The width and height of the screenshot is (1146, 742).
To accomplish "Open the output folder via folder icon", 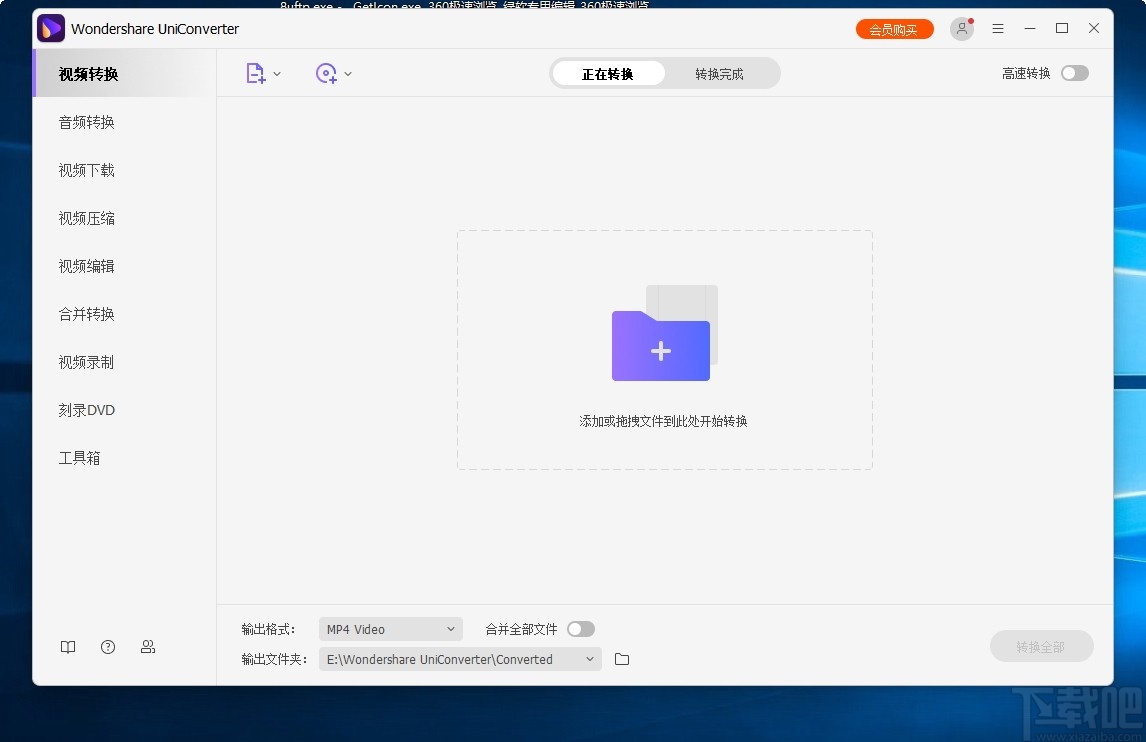I will pos(622,659).
